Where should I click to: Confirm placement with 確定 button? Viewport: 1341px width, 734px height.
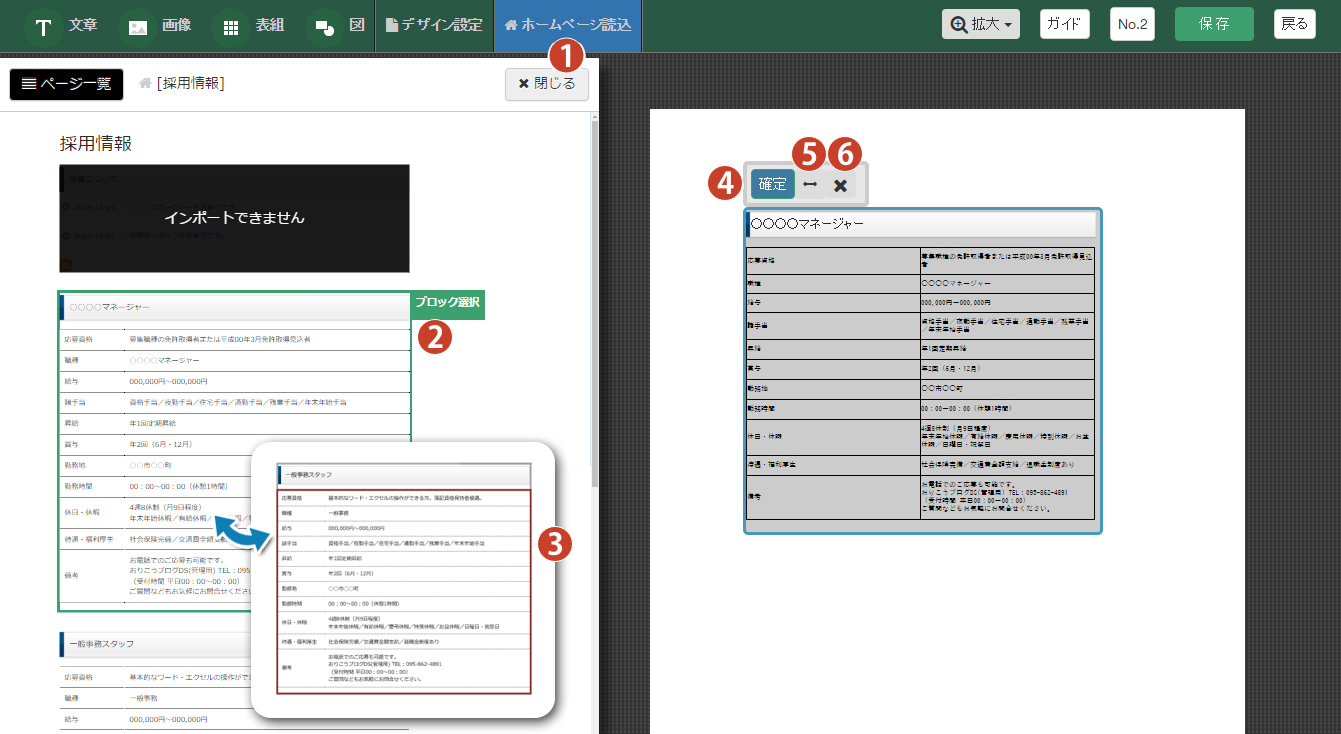coord(772,184)
